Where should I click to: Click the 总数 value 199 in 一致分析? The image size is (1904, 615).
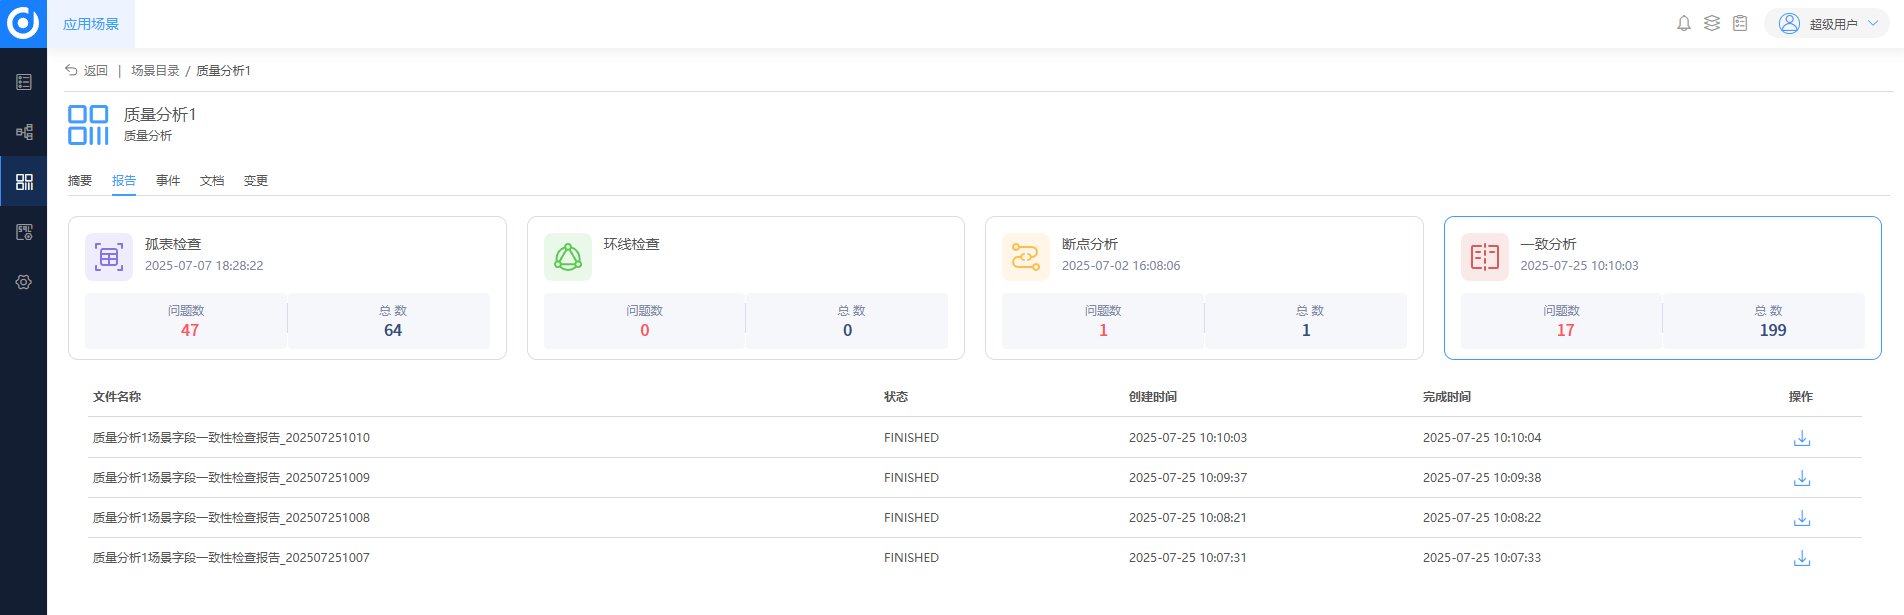coord(1773,330)
